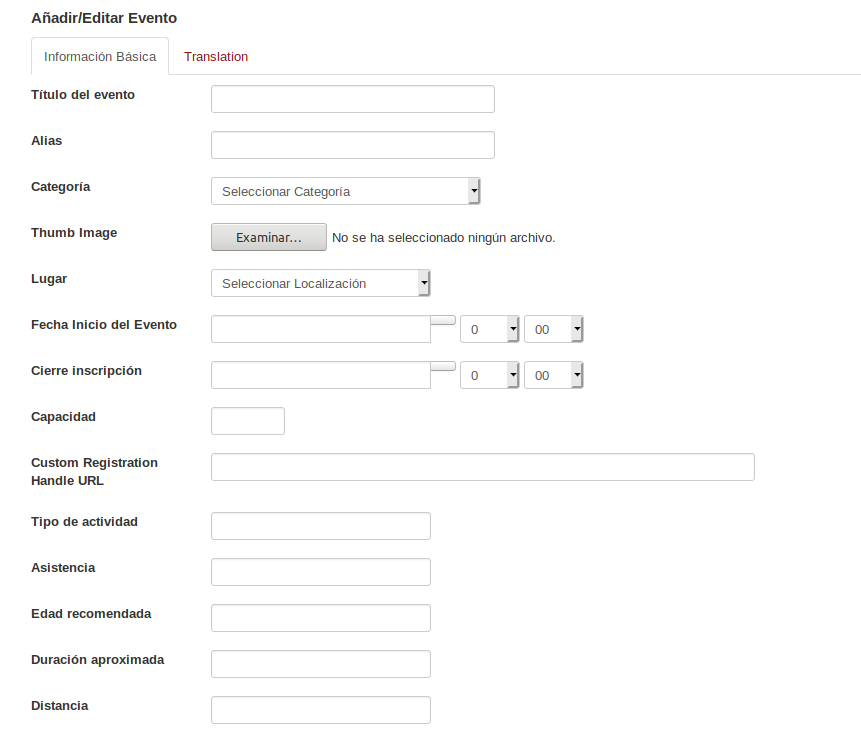Focus the Capacidad input box
The image size is (861, 734).
pos(248,421)
